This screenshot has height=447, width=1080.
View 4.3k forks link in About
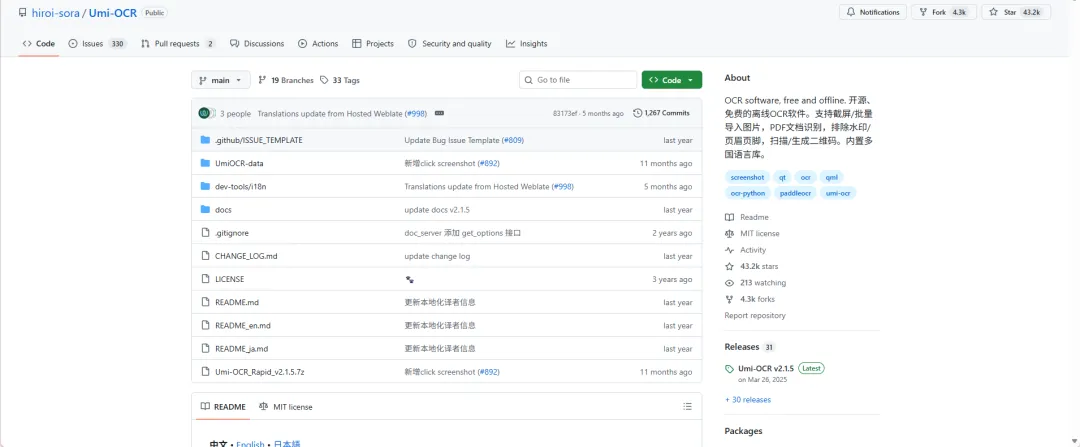[749, 300]
